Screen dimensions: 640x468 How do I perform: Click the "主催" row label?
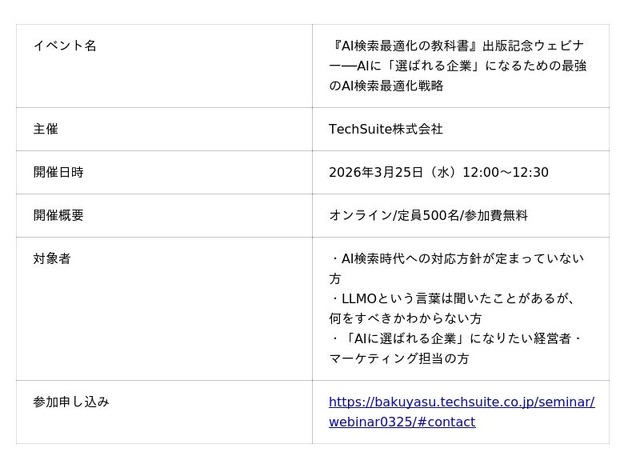coord(46,129)
